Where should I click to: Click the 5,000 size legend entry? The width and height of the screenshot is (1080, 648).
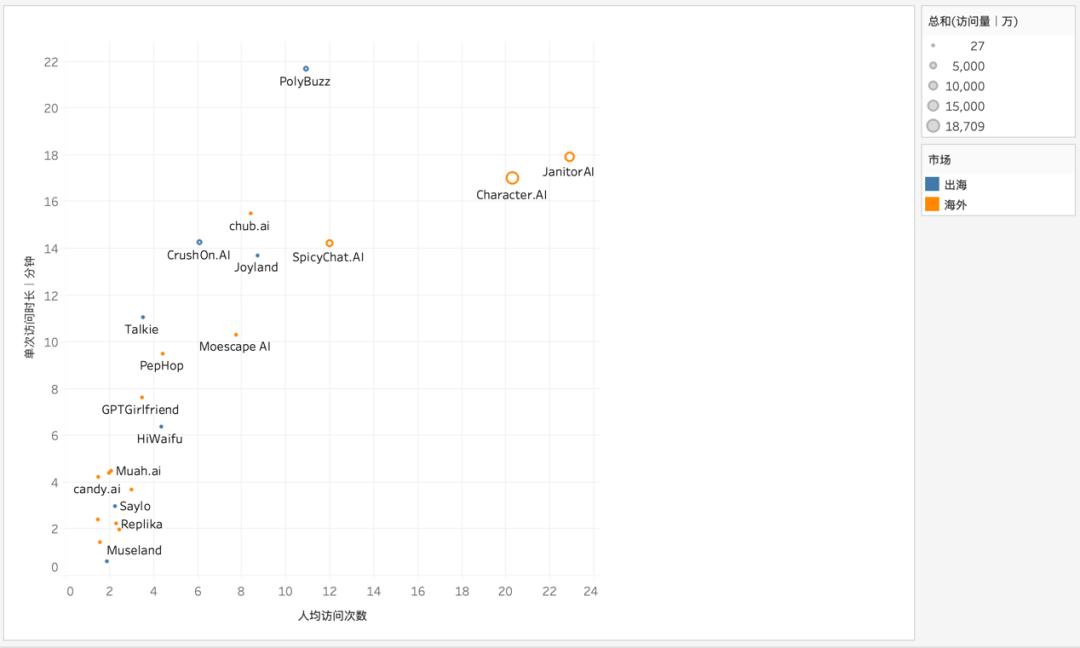957,66
